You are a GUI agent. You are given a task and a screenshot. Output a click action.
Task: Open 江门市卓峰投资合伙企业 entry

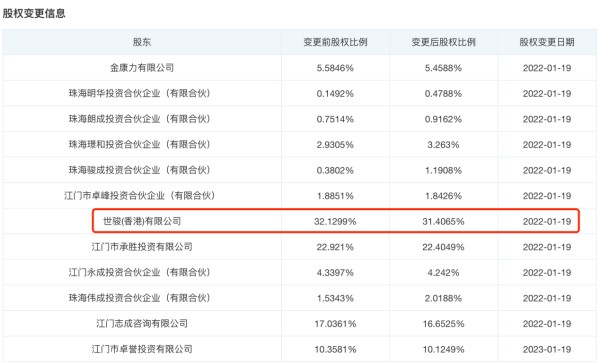coord(139,196)
